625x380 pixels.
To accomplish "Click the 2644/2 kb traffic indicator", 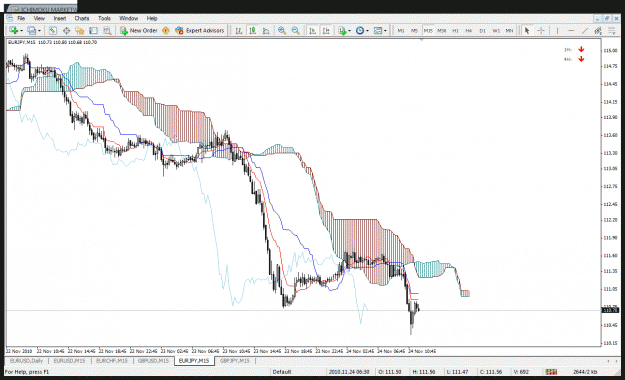I will (x=585, y=372).
